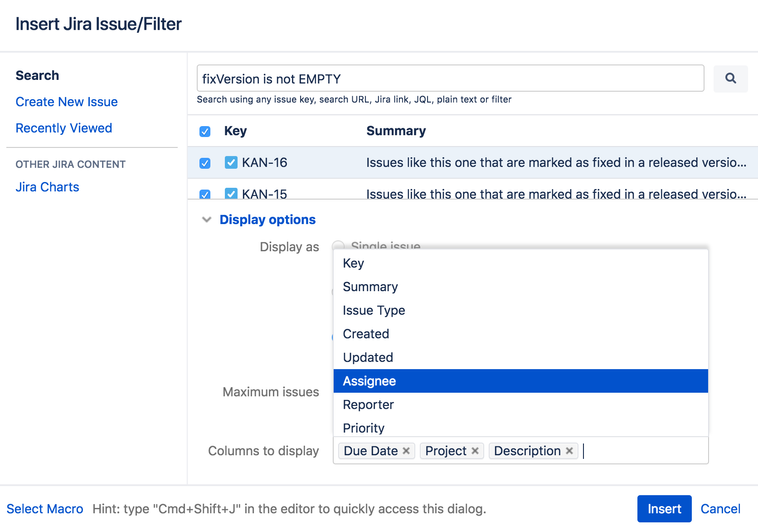The width and height of the screenshot is (758, 527).
Task: Click the KAN-16 issue key
Action: click(x=264, y=162)
